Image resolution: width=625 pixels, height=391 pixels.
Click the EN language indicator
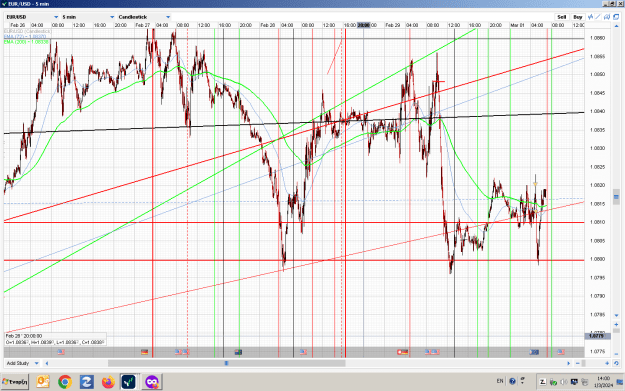pos(500,381)
